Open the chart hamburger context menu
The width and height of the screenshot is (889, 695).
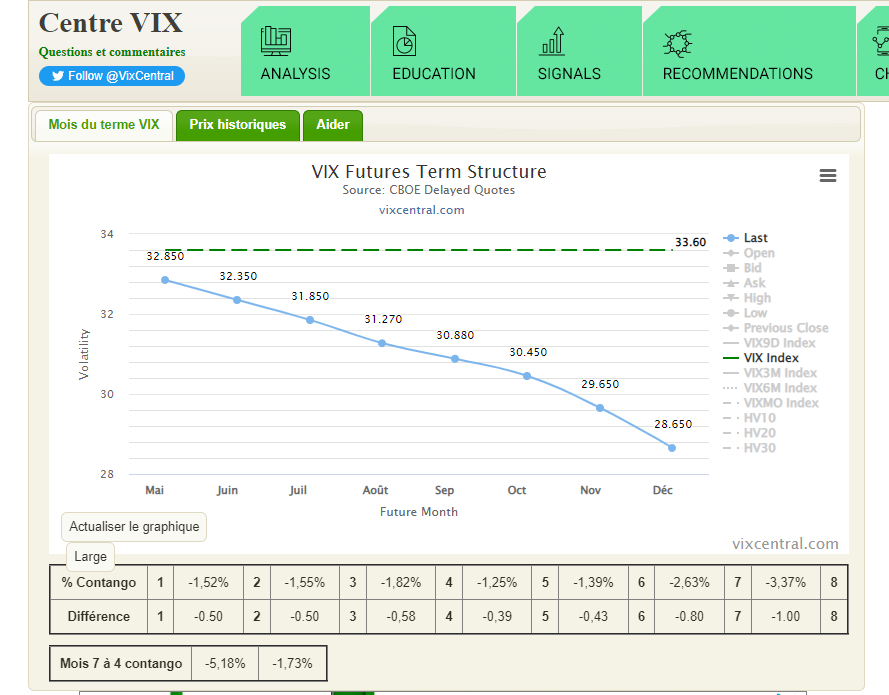(x=828, y=176)
